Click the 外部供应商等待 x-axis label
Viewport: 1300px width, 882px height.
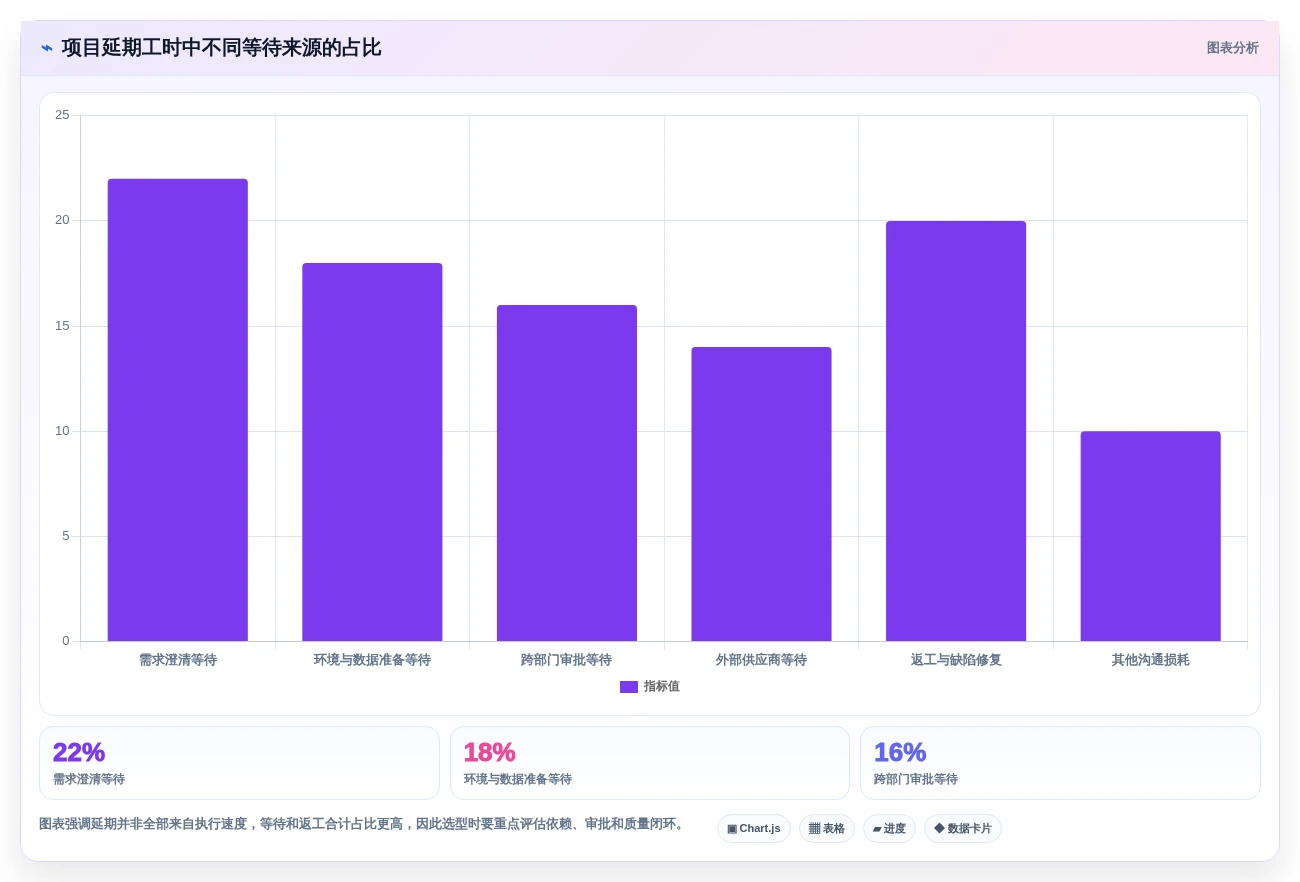(761, 660)
